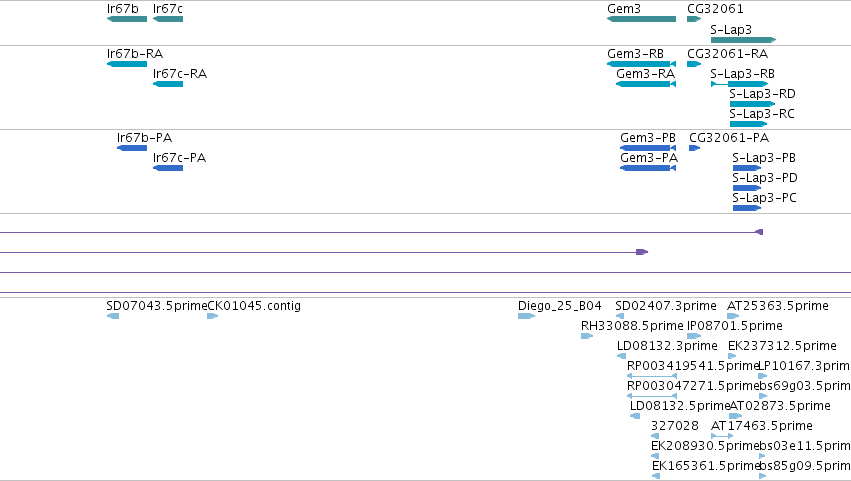Select the CG32061-PA protein
This screenshot has width=851, height=481.
695,148
